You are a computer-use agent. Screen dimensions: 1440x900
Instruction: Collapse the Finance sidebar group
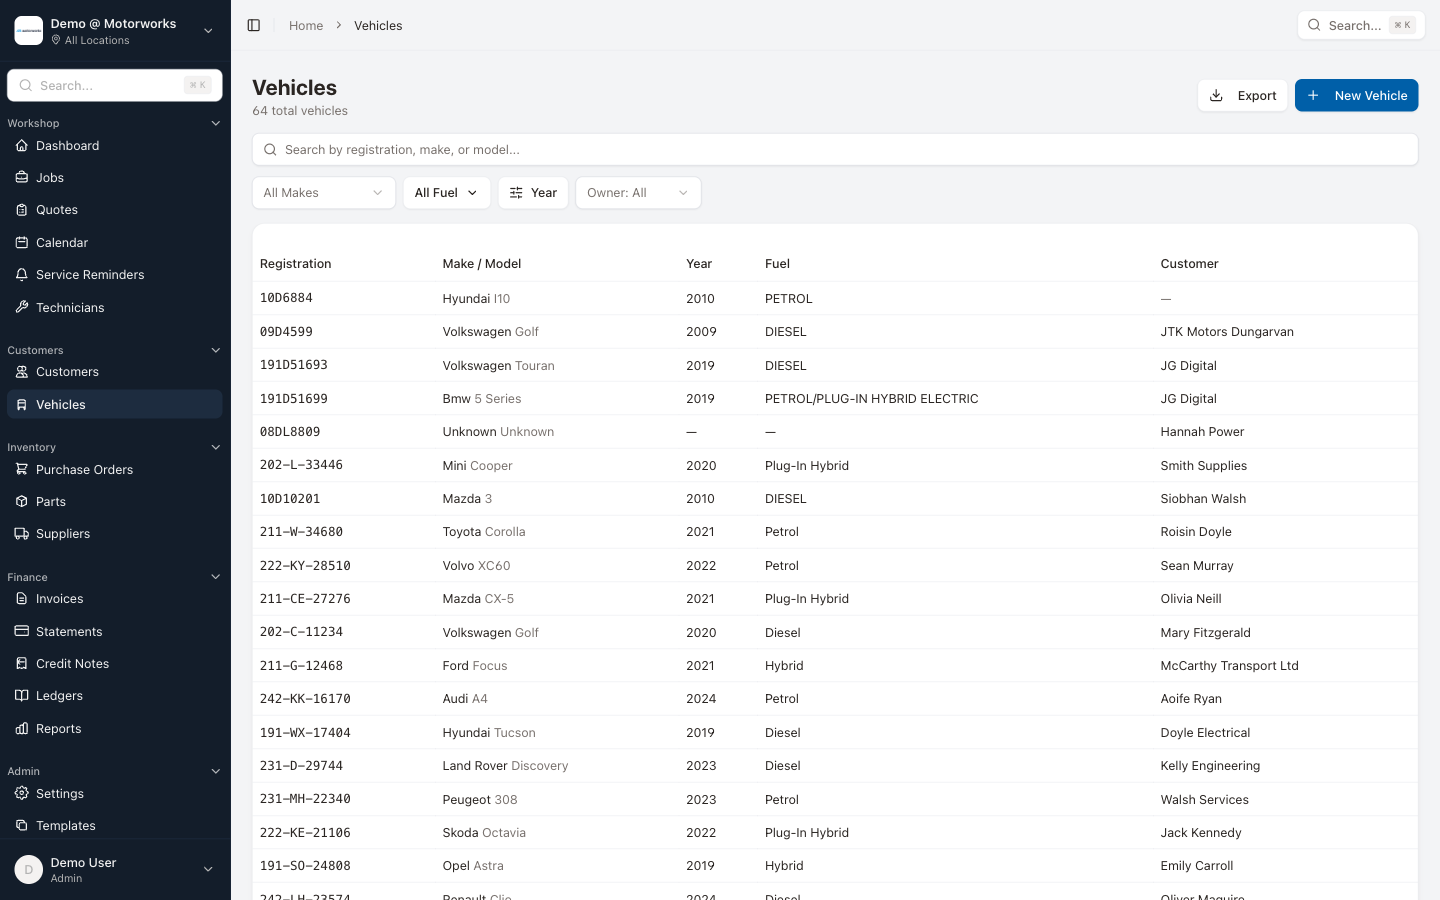point(216,576)
